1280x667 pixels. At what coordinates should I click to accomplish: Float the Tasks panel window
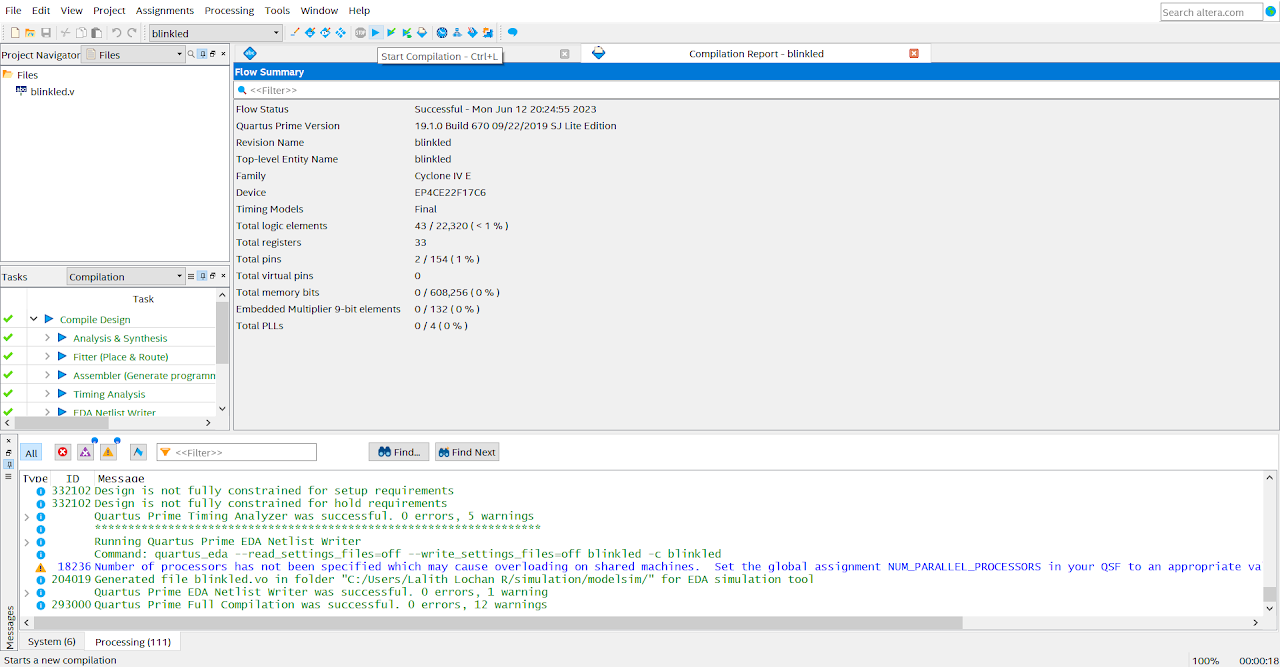[x=213, y=276]
